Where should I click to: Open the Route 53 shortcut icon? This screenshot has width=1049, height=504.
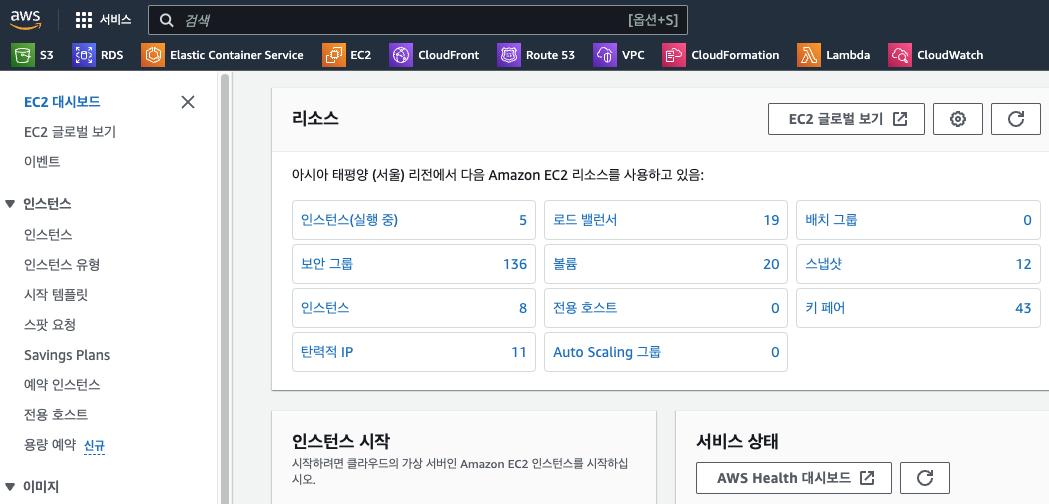coord(509,55)
